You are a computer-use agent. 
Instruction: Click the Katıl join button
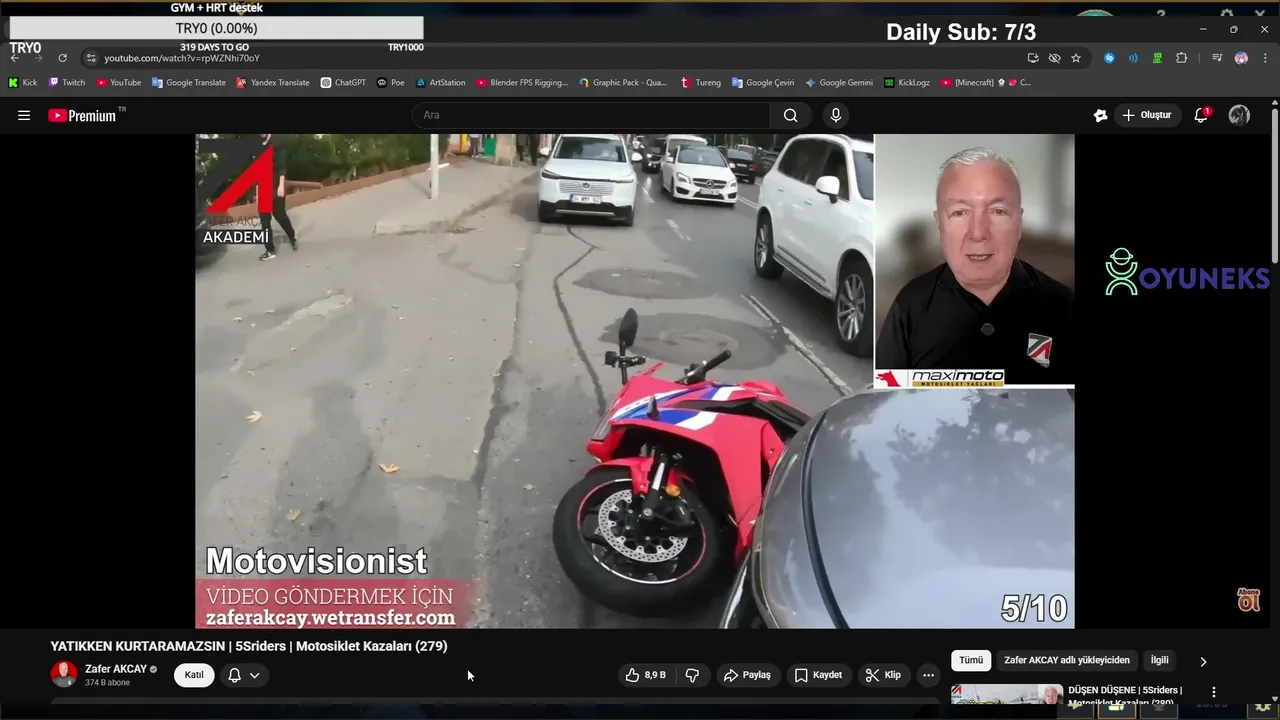(194, 675)
